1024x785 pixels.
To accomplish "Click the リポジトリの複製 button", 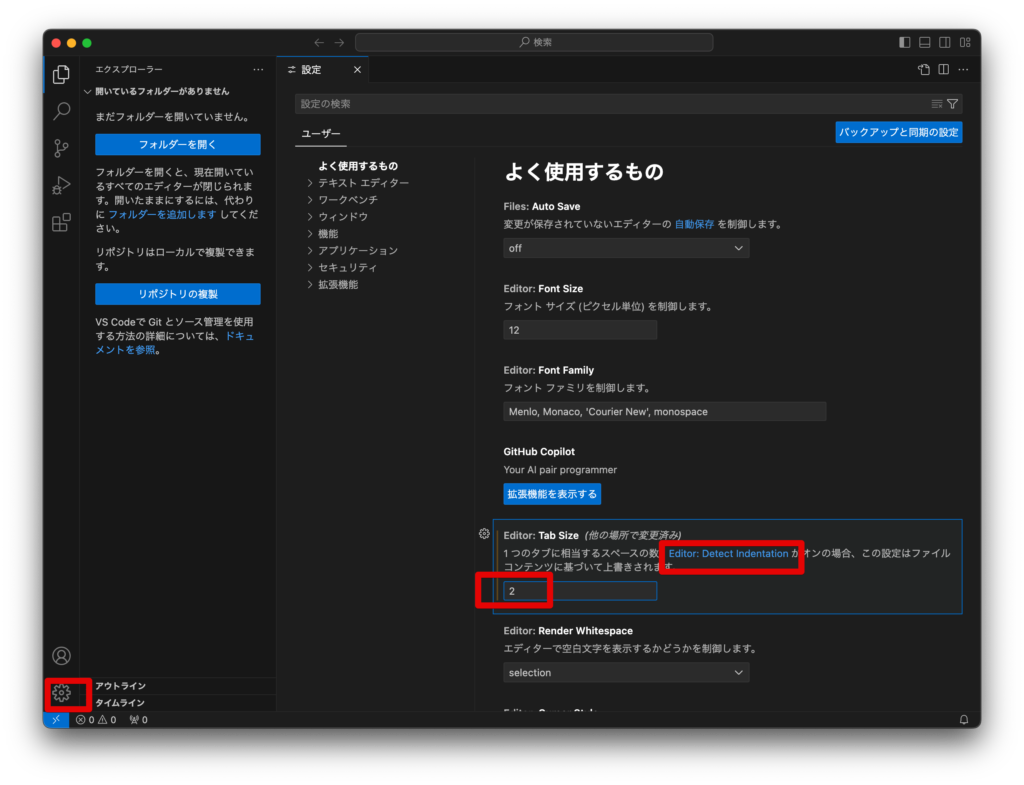I will point(178,294).
